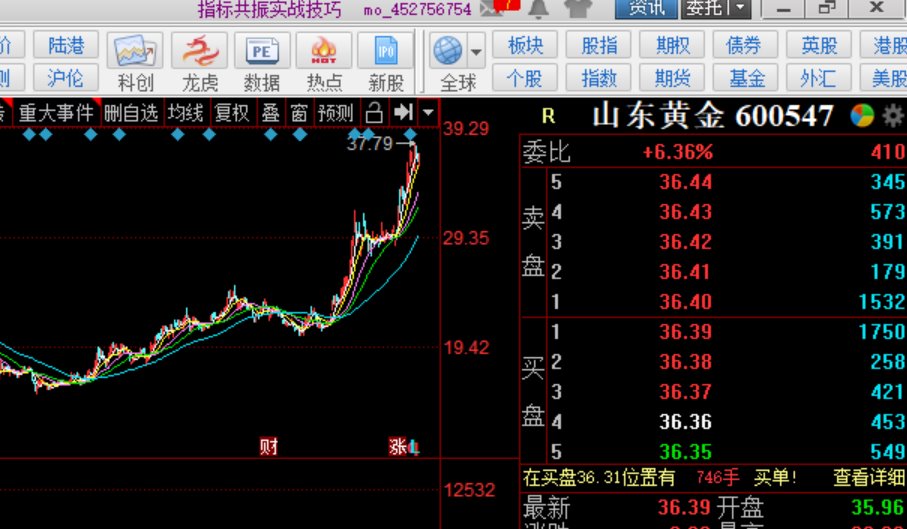The height and width of the screenshot is (529, 907).
Task: Toggle 复权 price adjustment
Action: (232, 113)
